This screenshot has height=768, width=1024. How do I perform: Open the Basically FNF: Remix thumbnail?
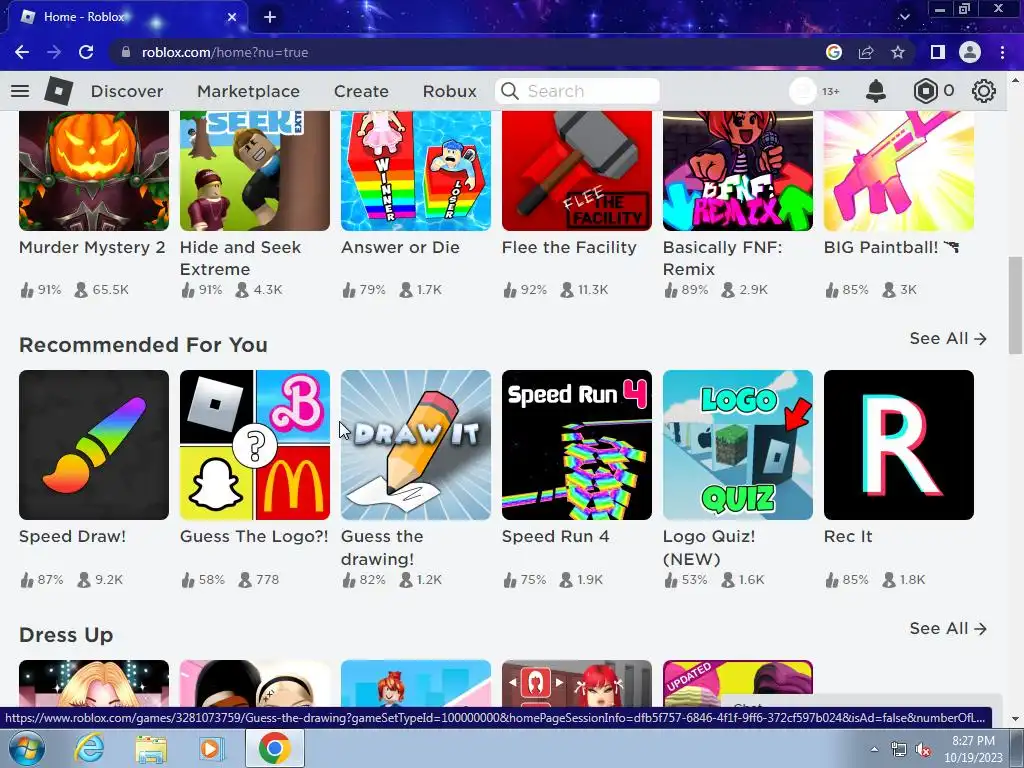[x=738, y=170]
